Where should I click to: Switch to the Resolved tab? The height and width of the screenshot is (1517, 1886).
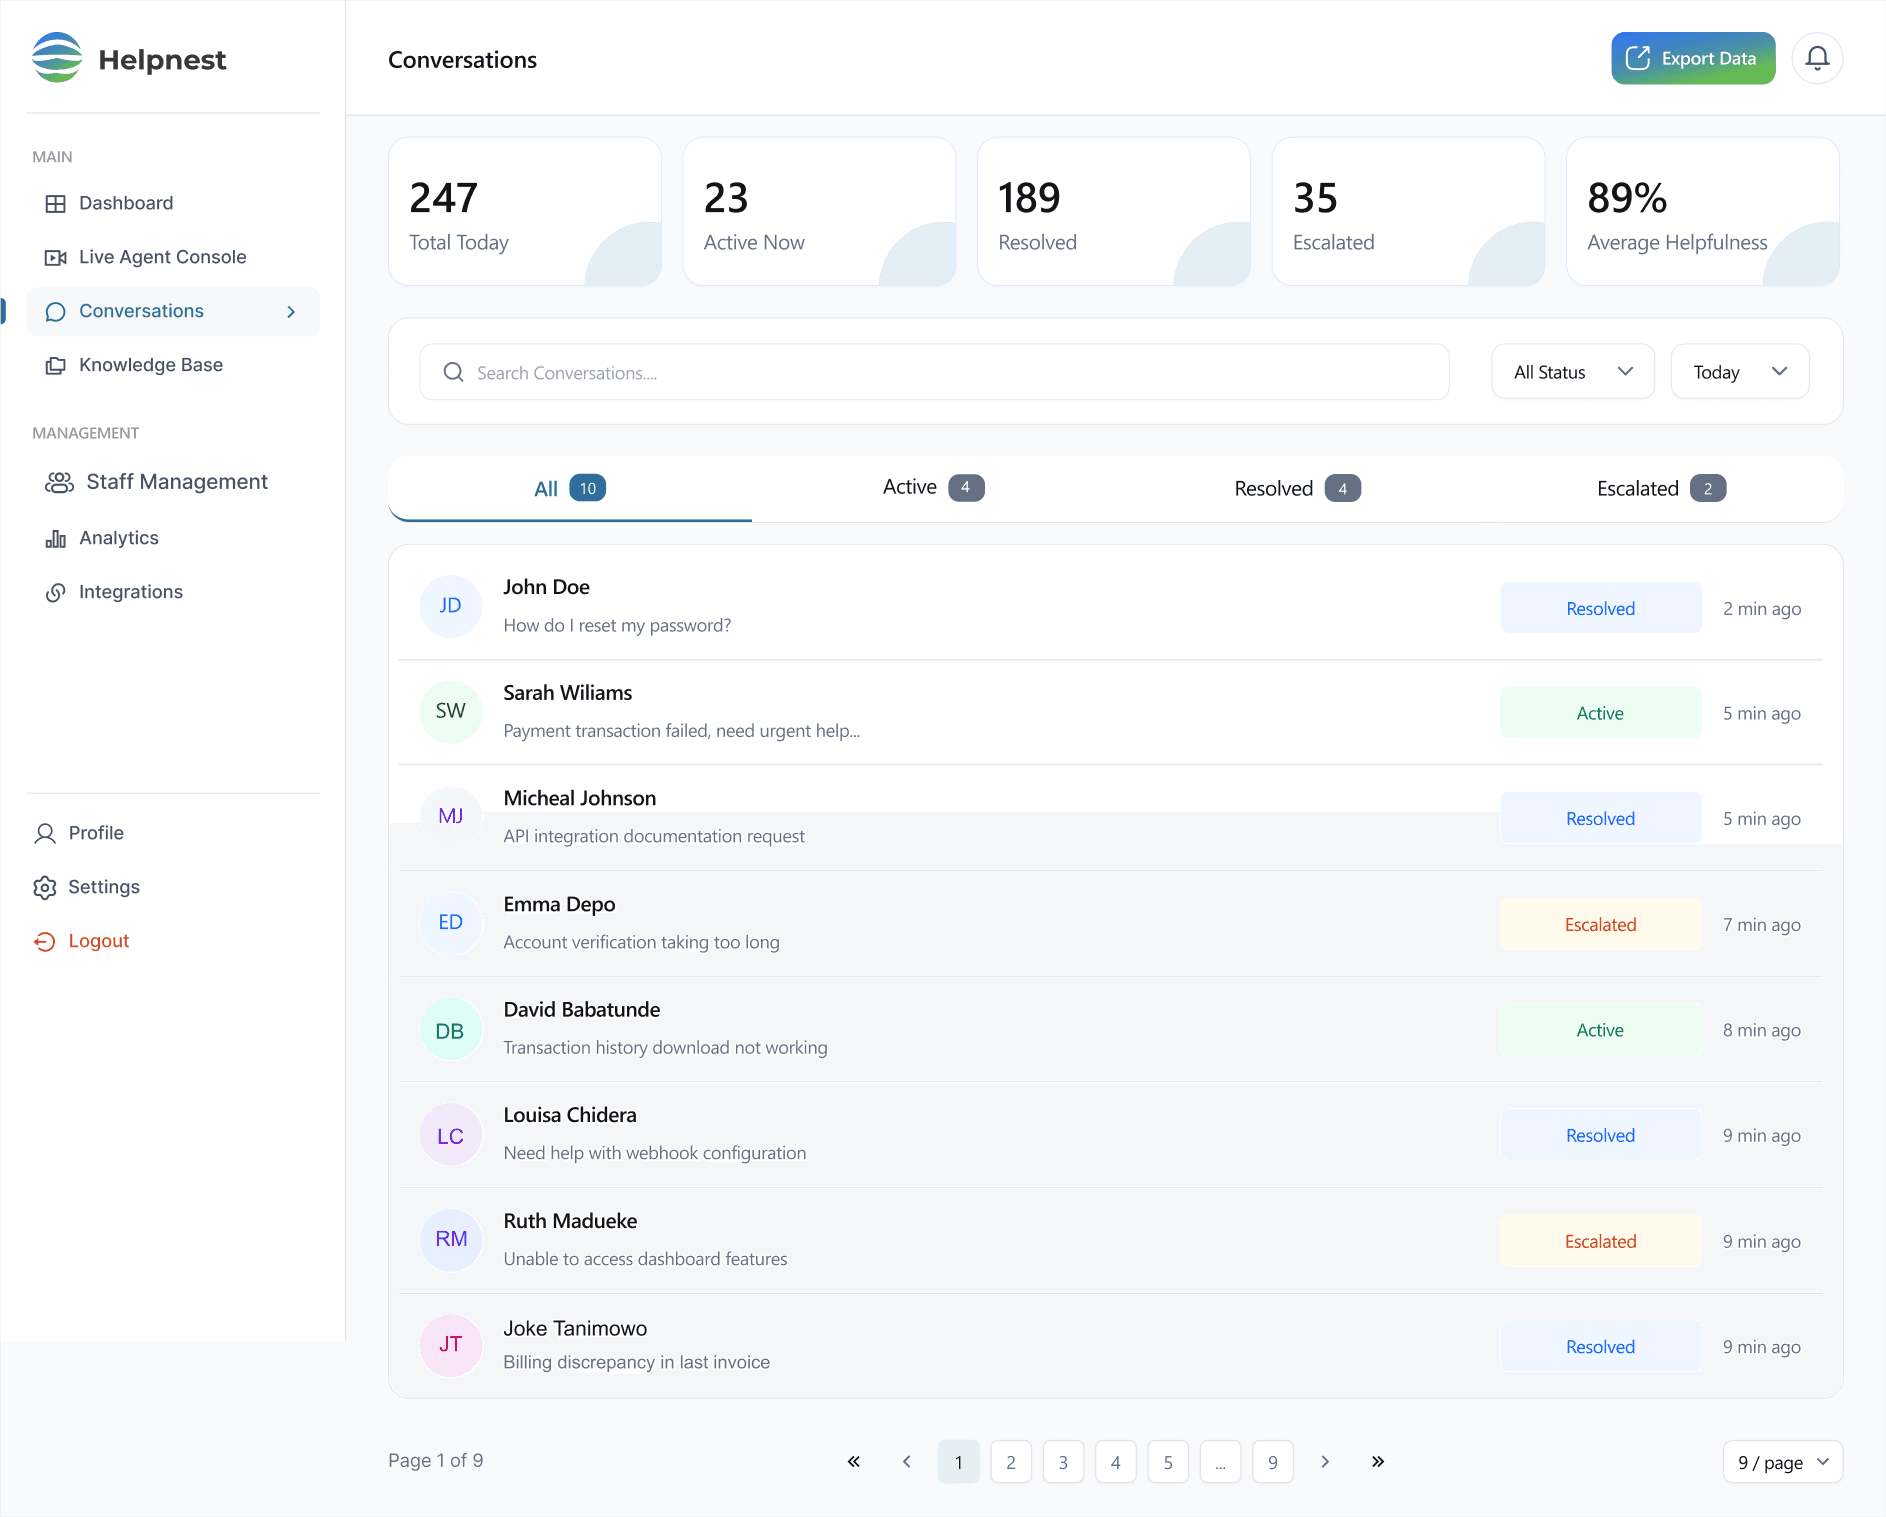[x=1297, y=489]
